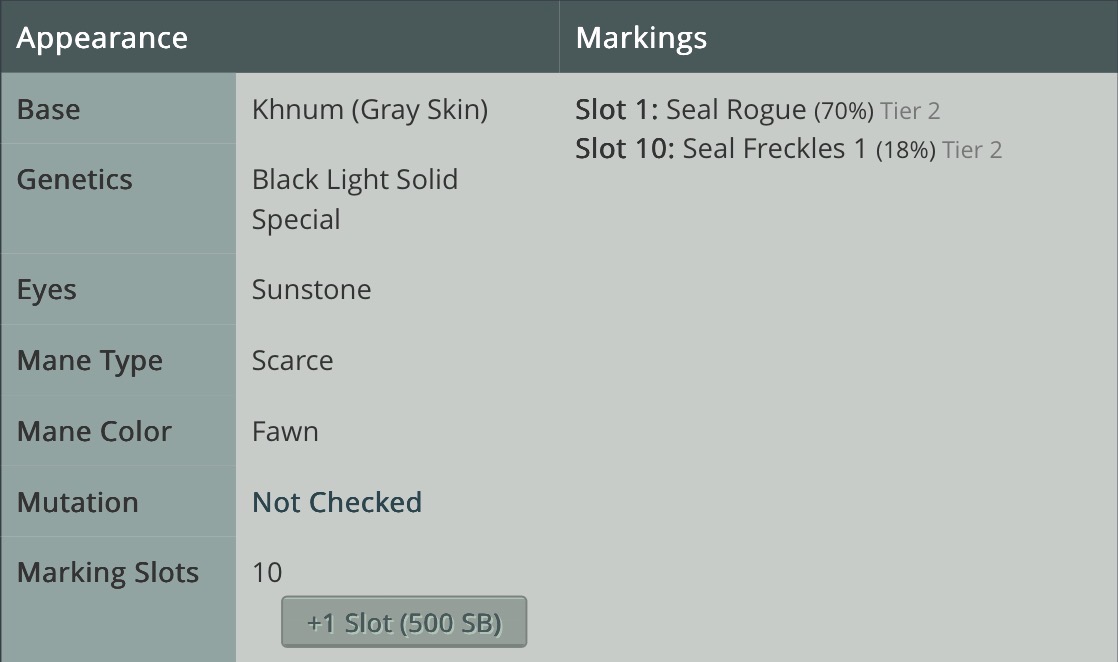Click the Scarce mane type value
Image resolution: width=1118 pixels, height=662 pixels.
click(292, 360)
